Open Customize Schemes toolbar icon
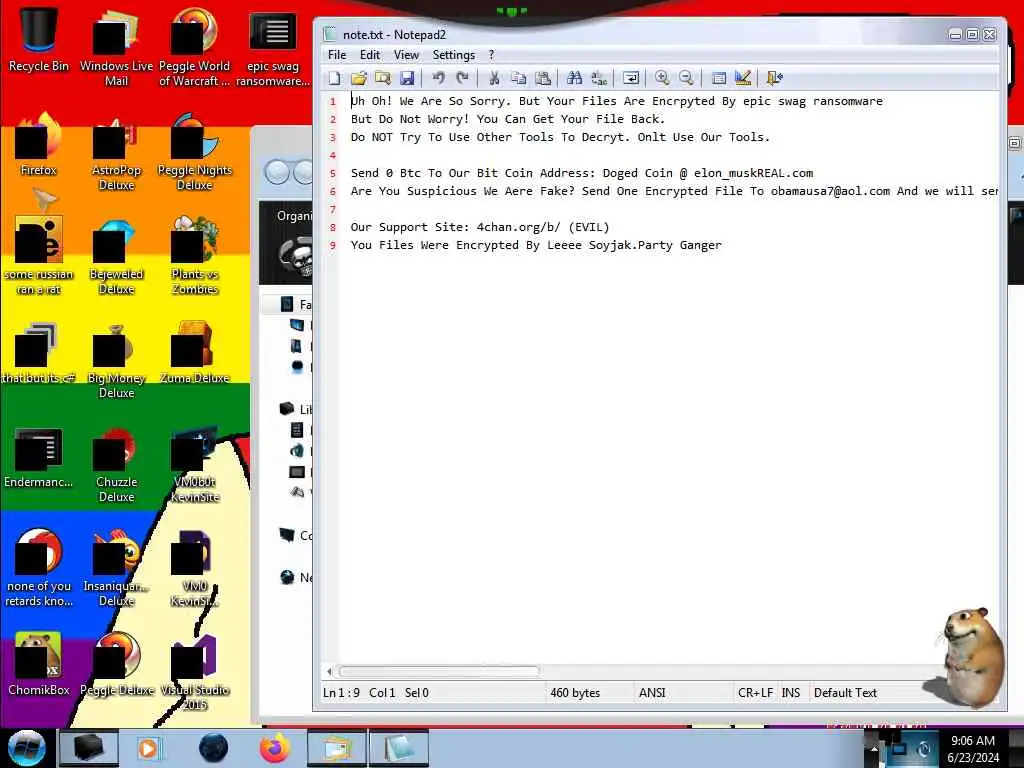Screen dimensions: 1024x768 [743, 78]
